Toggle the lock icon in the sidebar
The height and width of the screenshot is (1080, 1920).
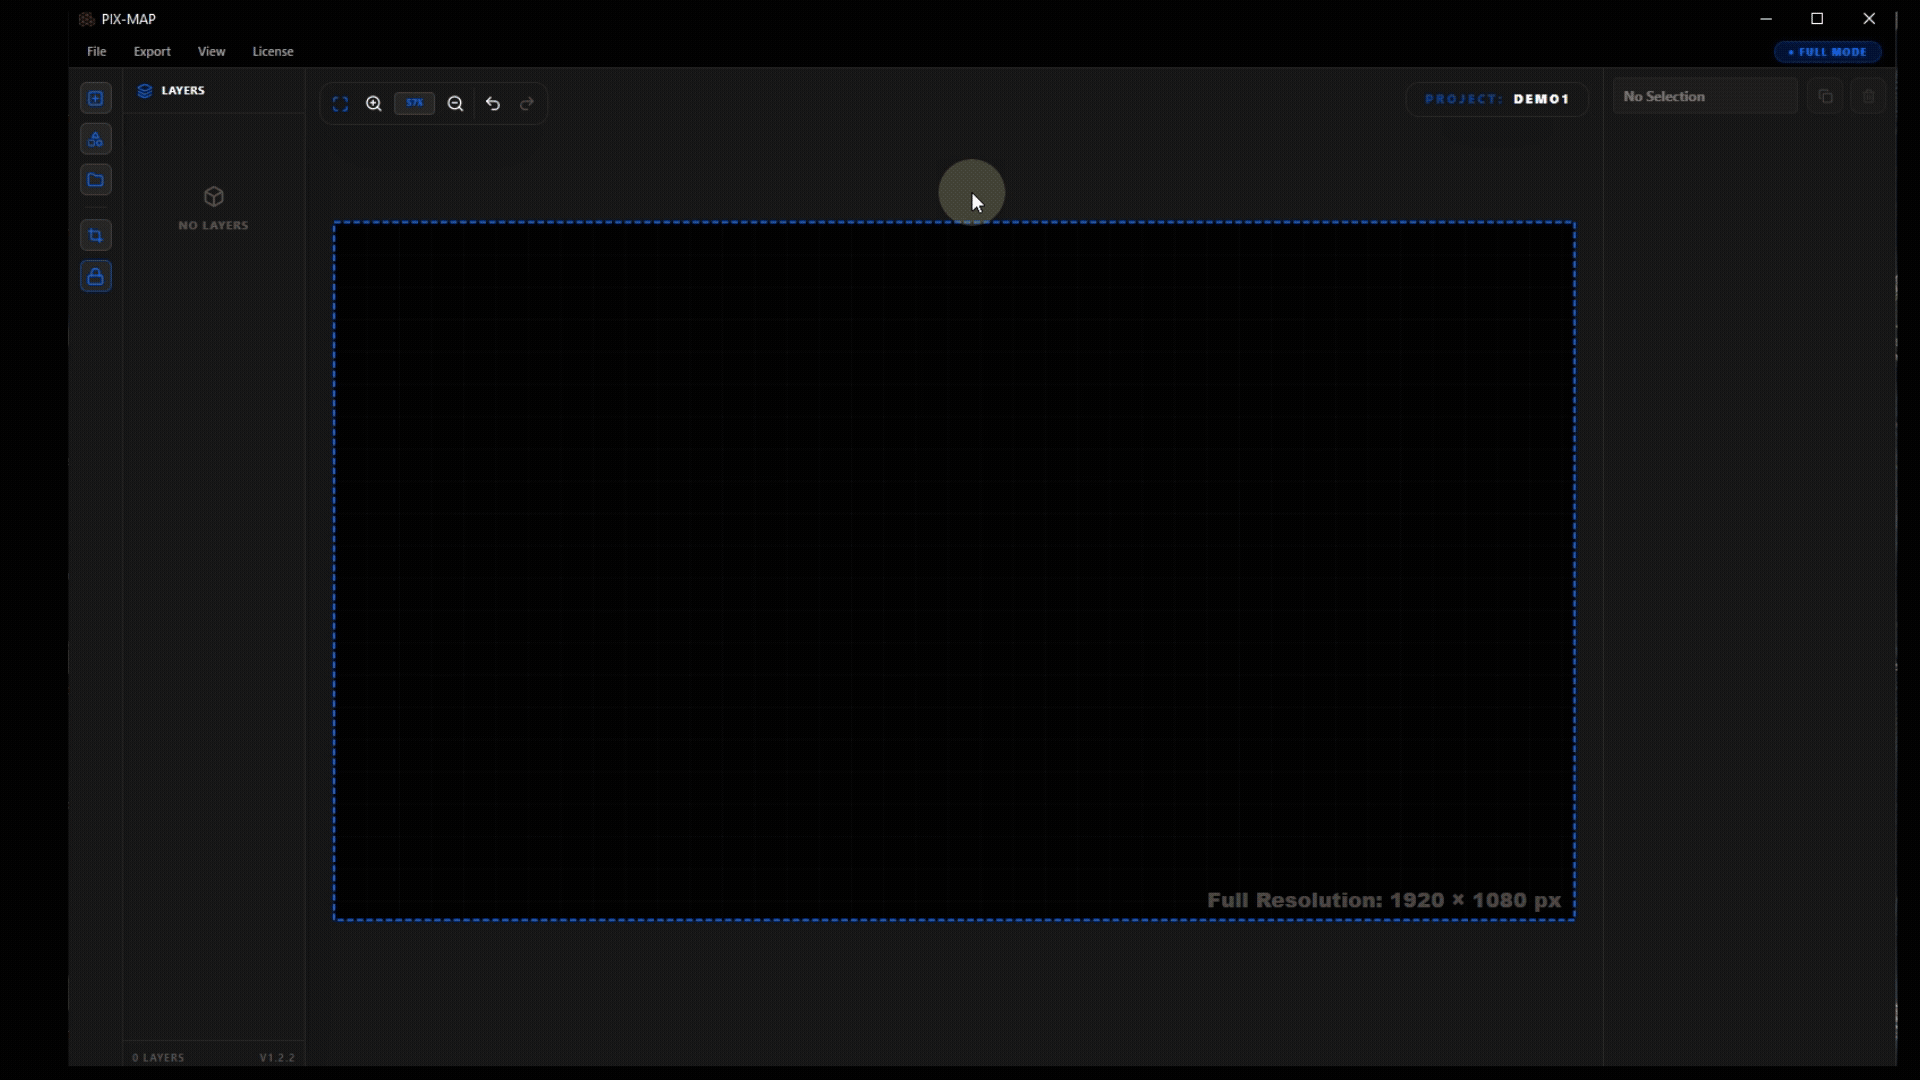pyautogui.click(x=96, y=277)
